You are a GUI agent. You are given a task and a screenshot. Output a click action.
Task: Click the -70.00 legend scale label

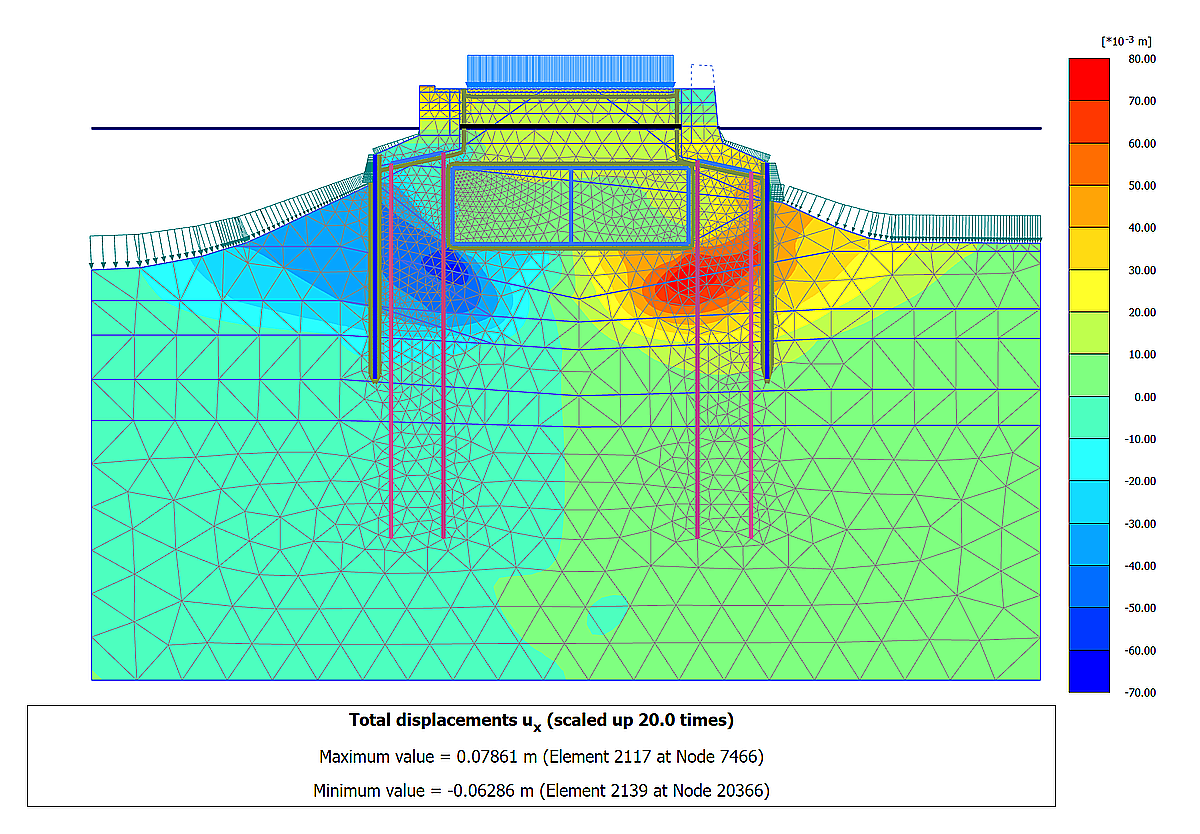(x=1140, y=693)
